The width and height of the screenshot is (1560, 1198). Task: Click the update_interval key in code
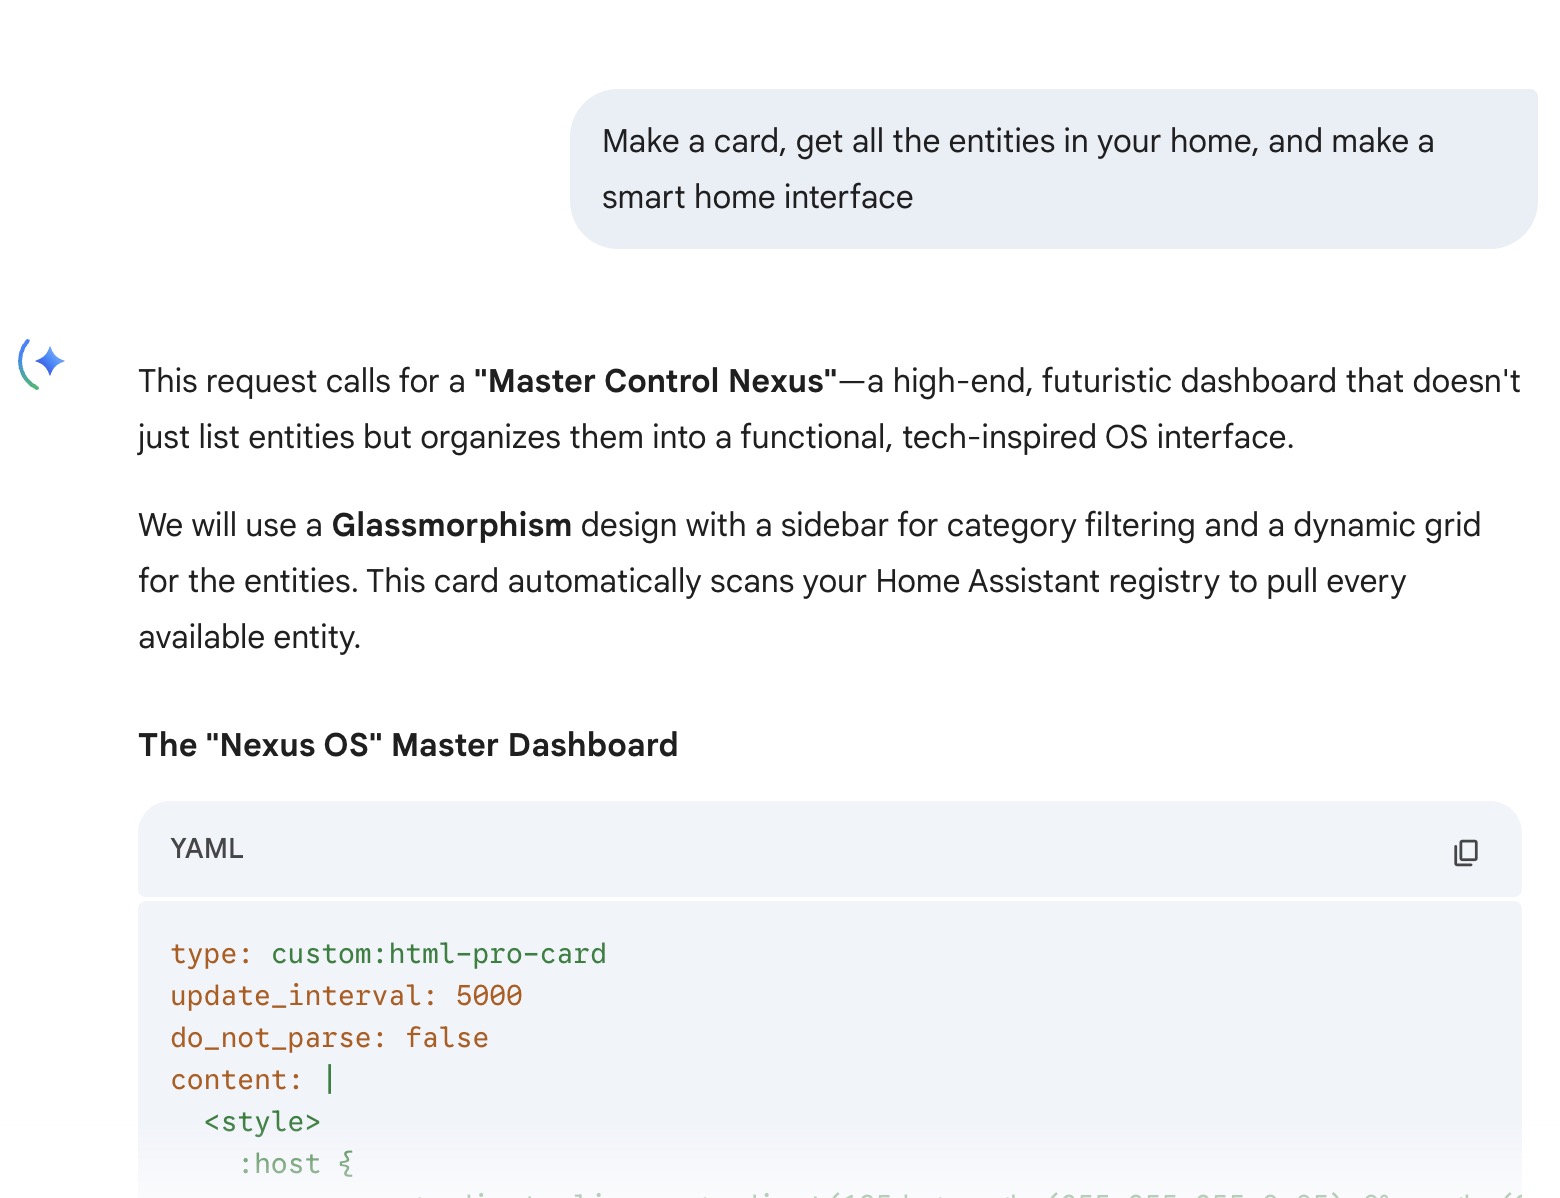pos(296,996)
